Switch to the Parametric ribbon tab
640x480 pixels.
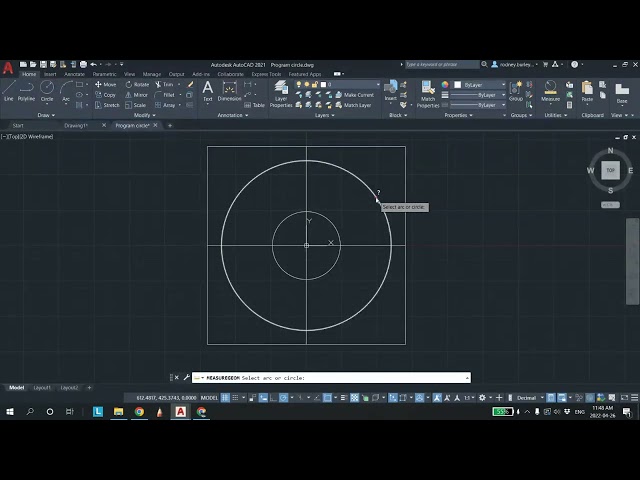click(104, 74)
